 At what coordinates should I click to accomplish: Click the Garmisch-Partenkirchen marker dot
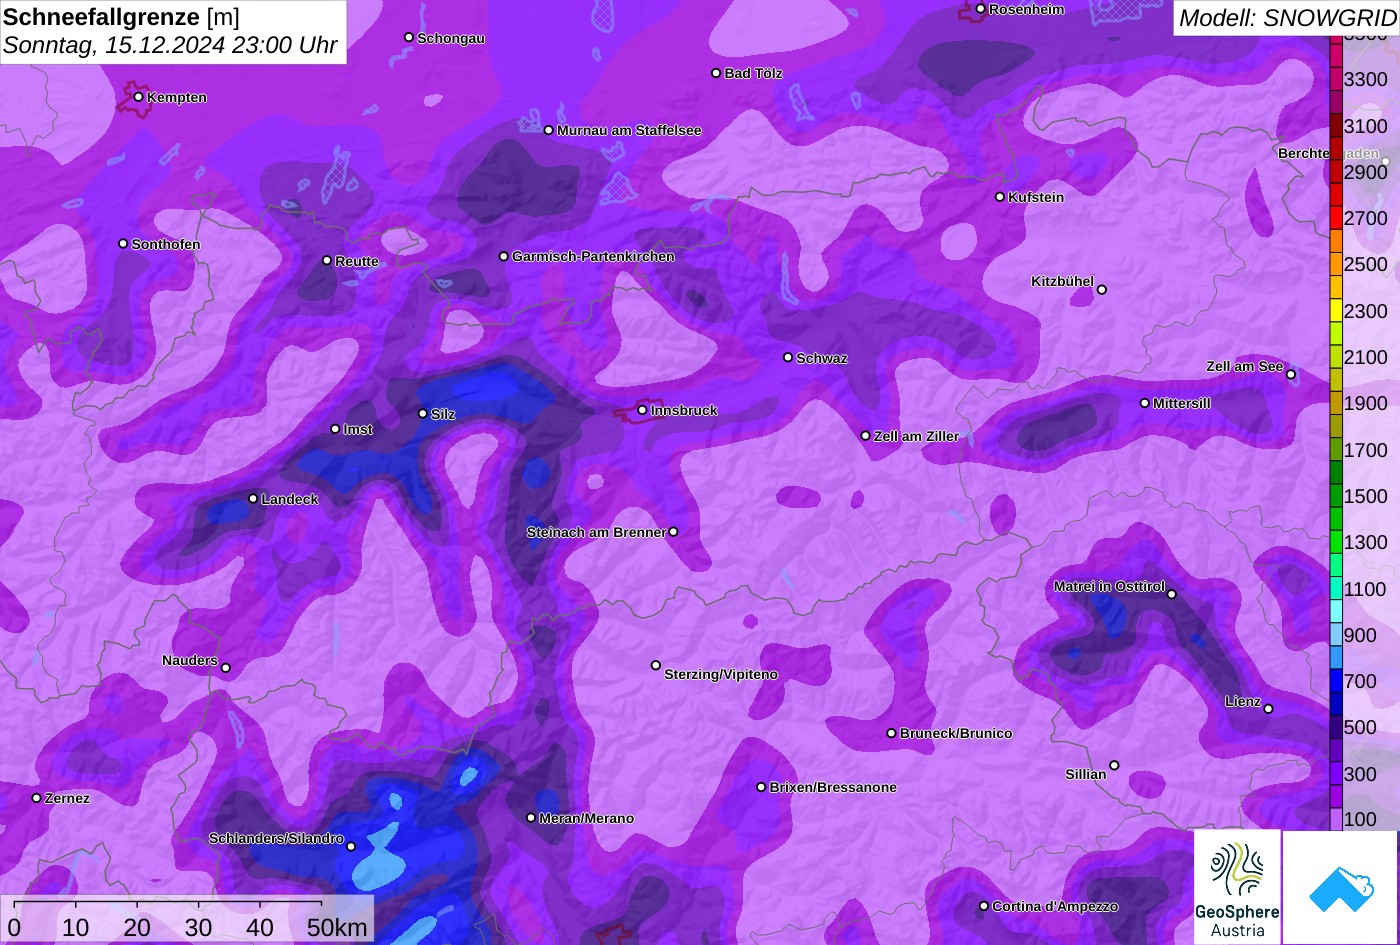(504, 256)
